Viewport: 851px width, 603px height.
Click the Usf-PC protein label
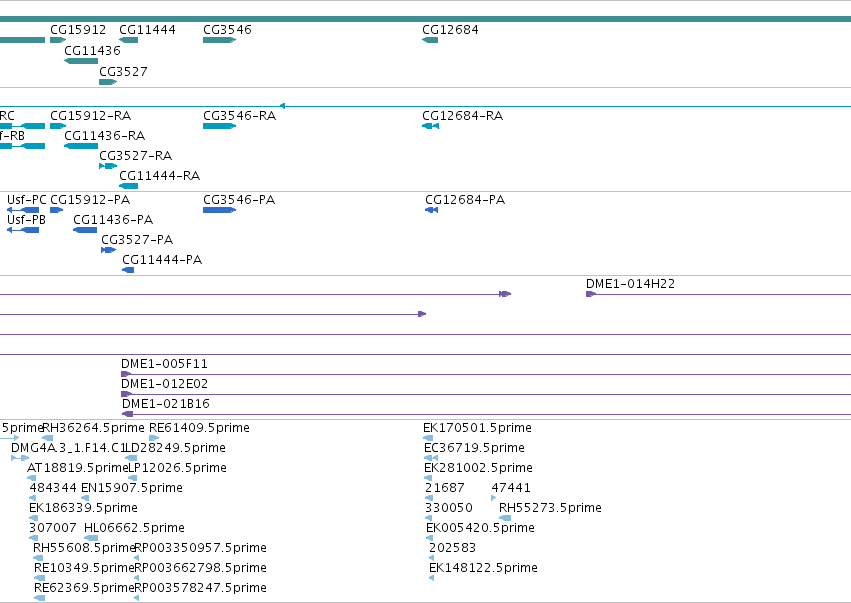27,200
